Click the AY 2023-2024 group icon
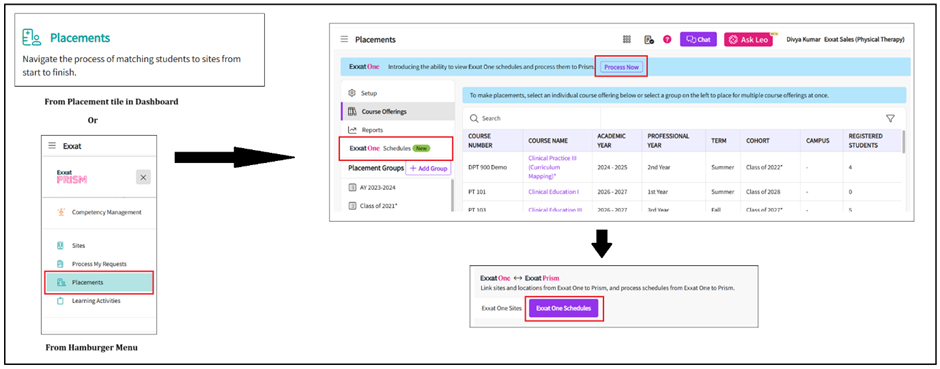Viewport: 940px width, 369px height. [x=352, y=187]
